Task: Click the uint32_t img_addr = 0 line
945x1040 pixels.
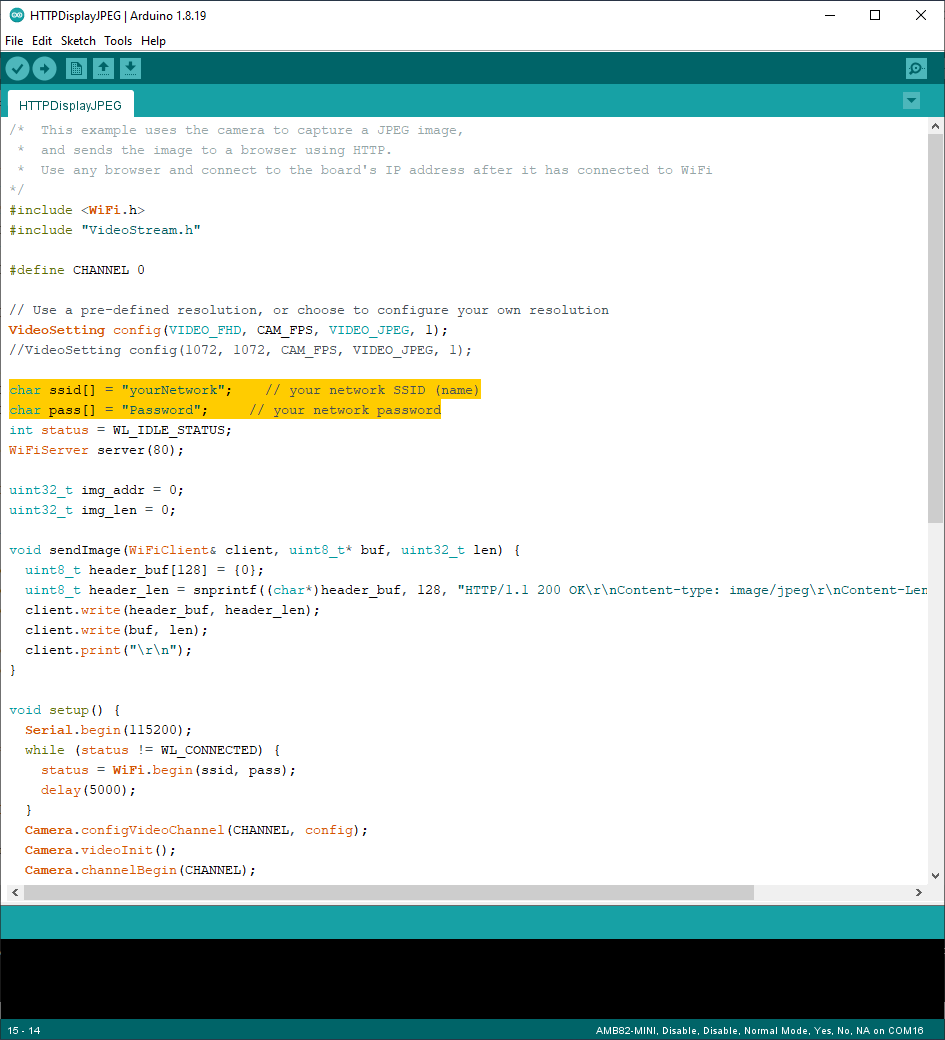Action: click(96, 490)
